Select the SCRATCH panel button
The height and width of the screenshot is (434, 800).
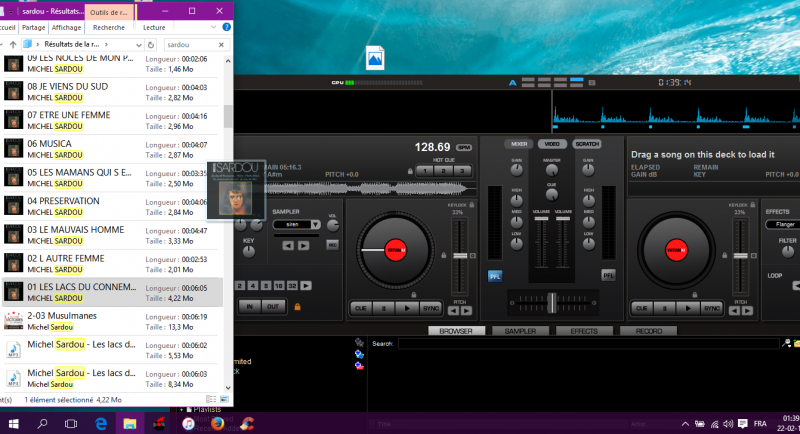click(x=587, y=144)
